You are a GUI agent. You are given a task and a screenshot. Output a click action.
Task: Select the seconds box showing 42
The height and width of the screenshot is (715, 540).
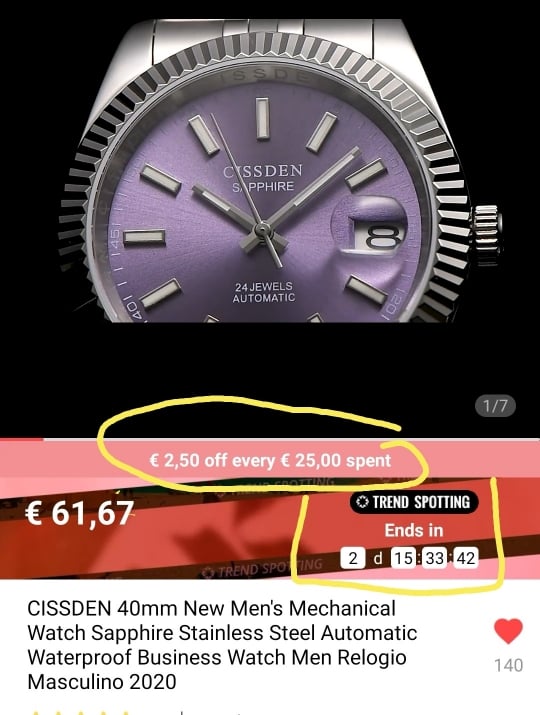(x=466, y=558)
